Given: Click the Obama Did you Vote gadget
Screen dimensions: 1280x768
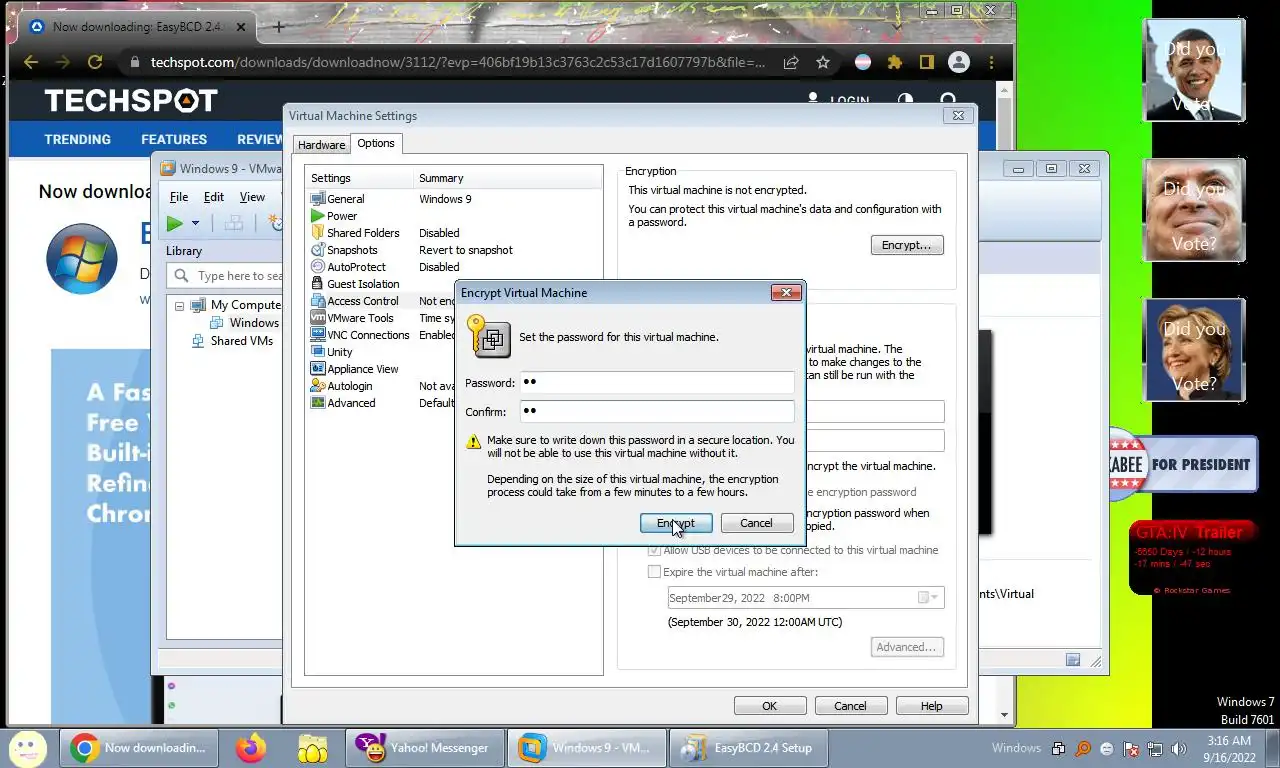Looking at the screenshot, I should point(1194,69).
